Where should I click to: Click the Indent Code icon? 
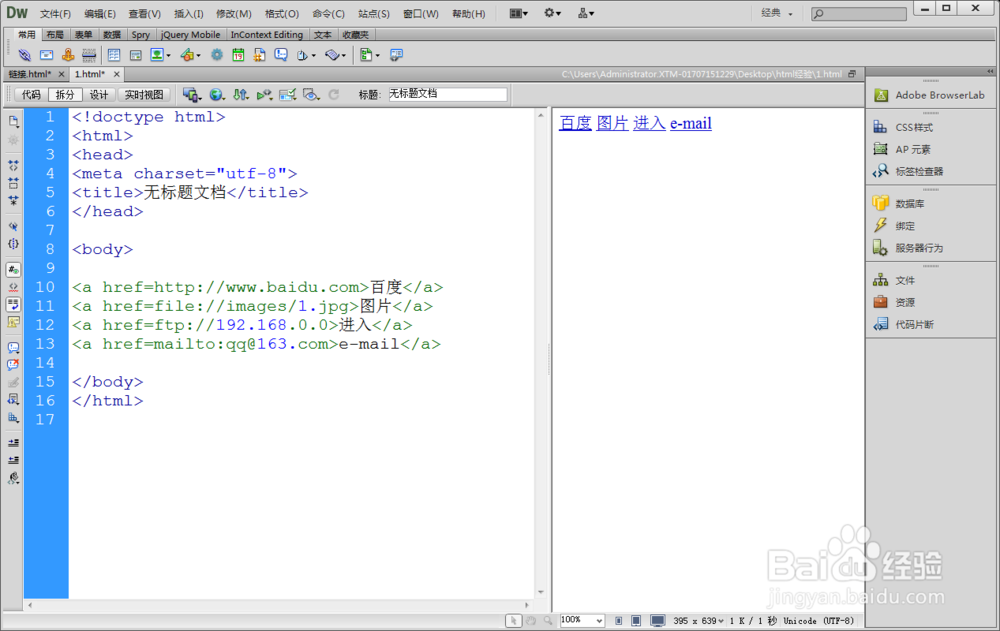pos(13,442)
